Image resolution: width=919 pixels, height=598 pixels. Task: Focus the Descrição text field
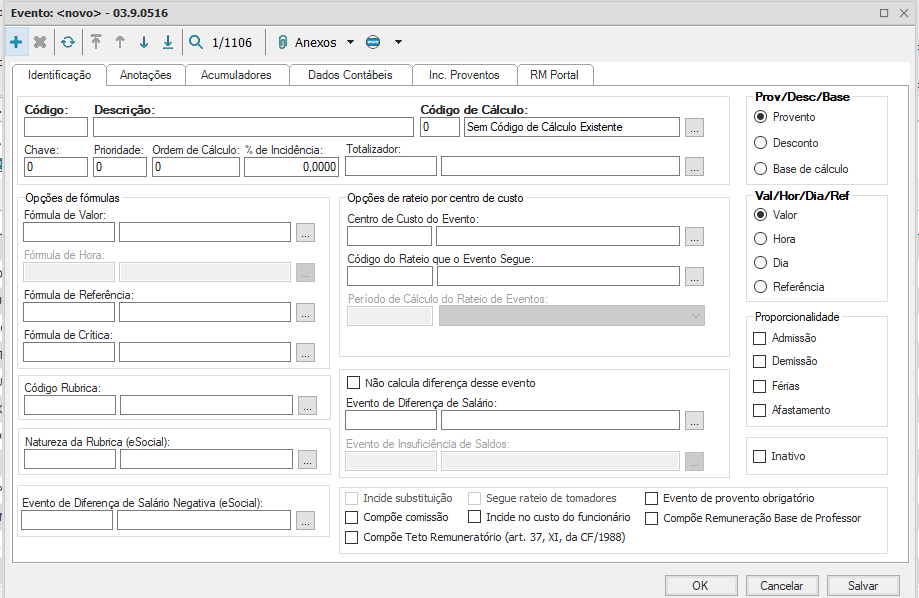[x=252, y=127]
